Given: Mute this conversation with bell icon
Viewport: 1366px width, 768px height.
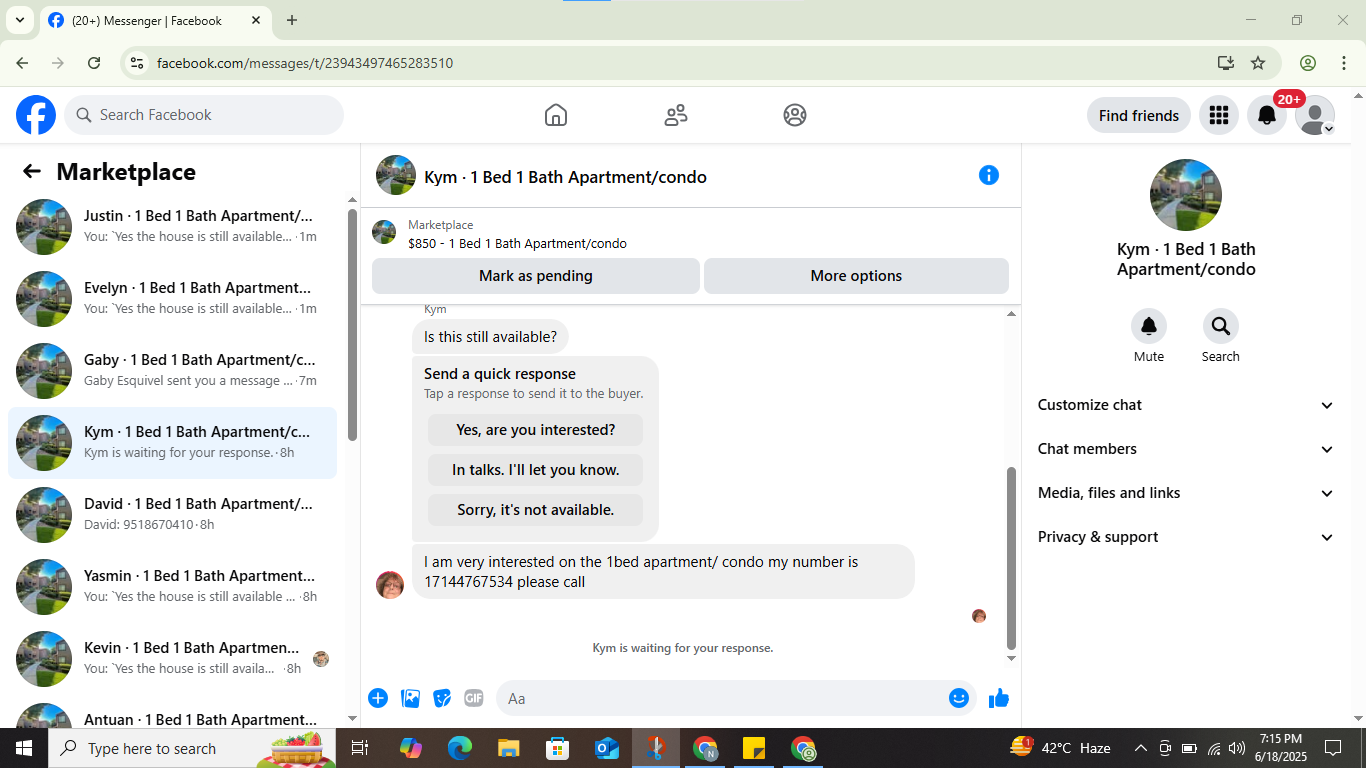Looking at the screenshot, I should [1149, 326].
